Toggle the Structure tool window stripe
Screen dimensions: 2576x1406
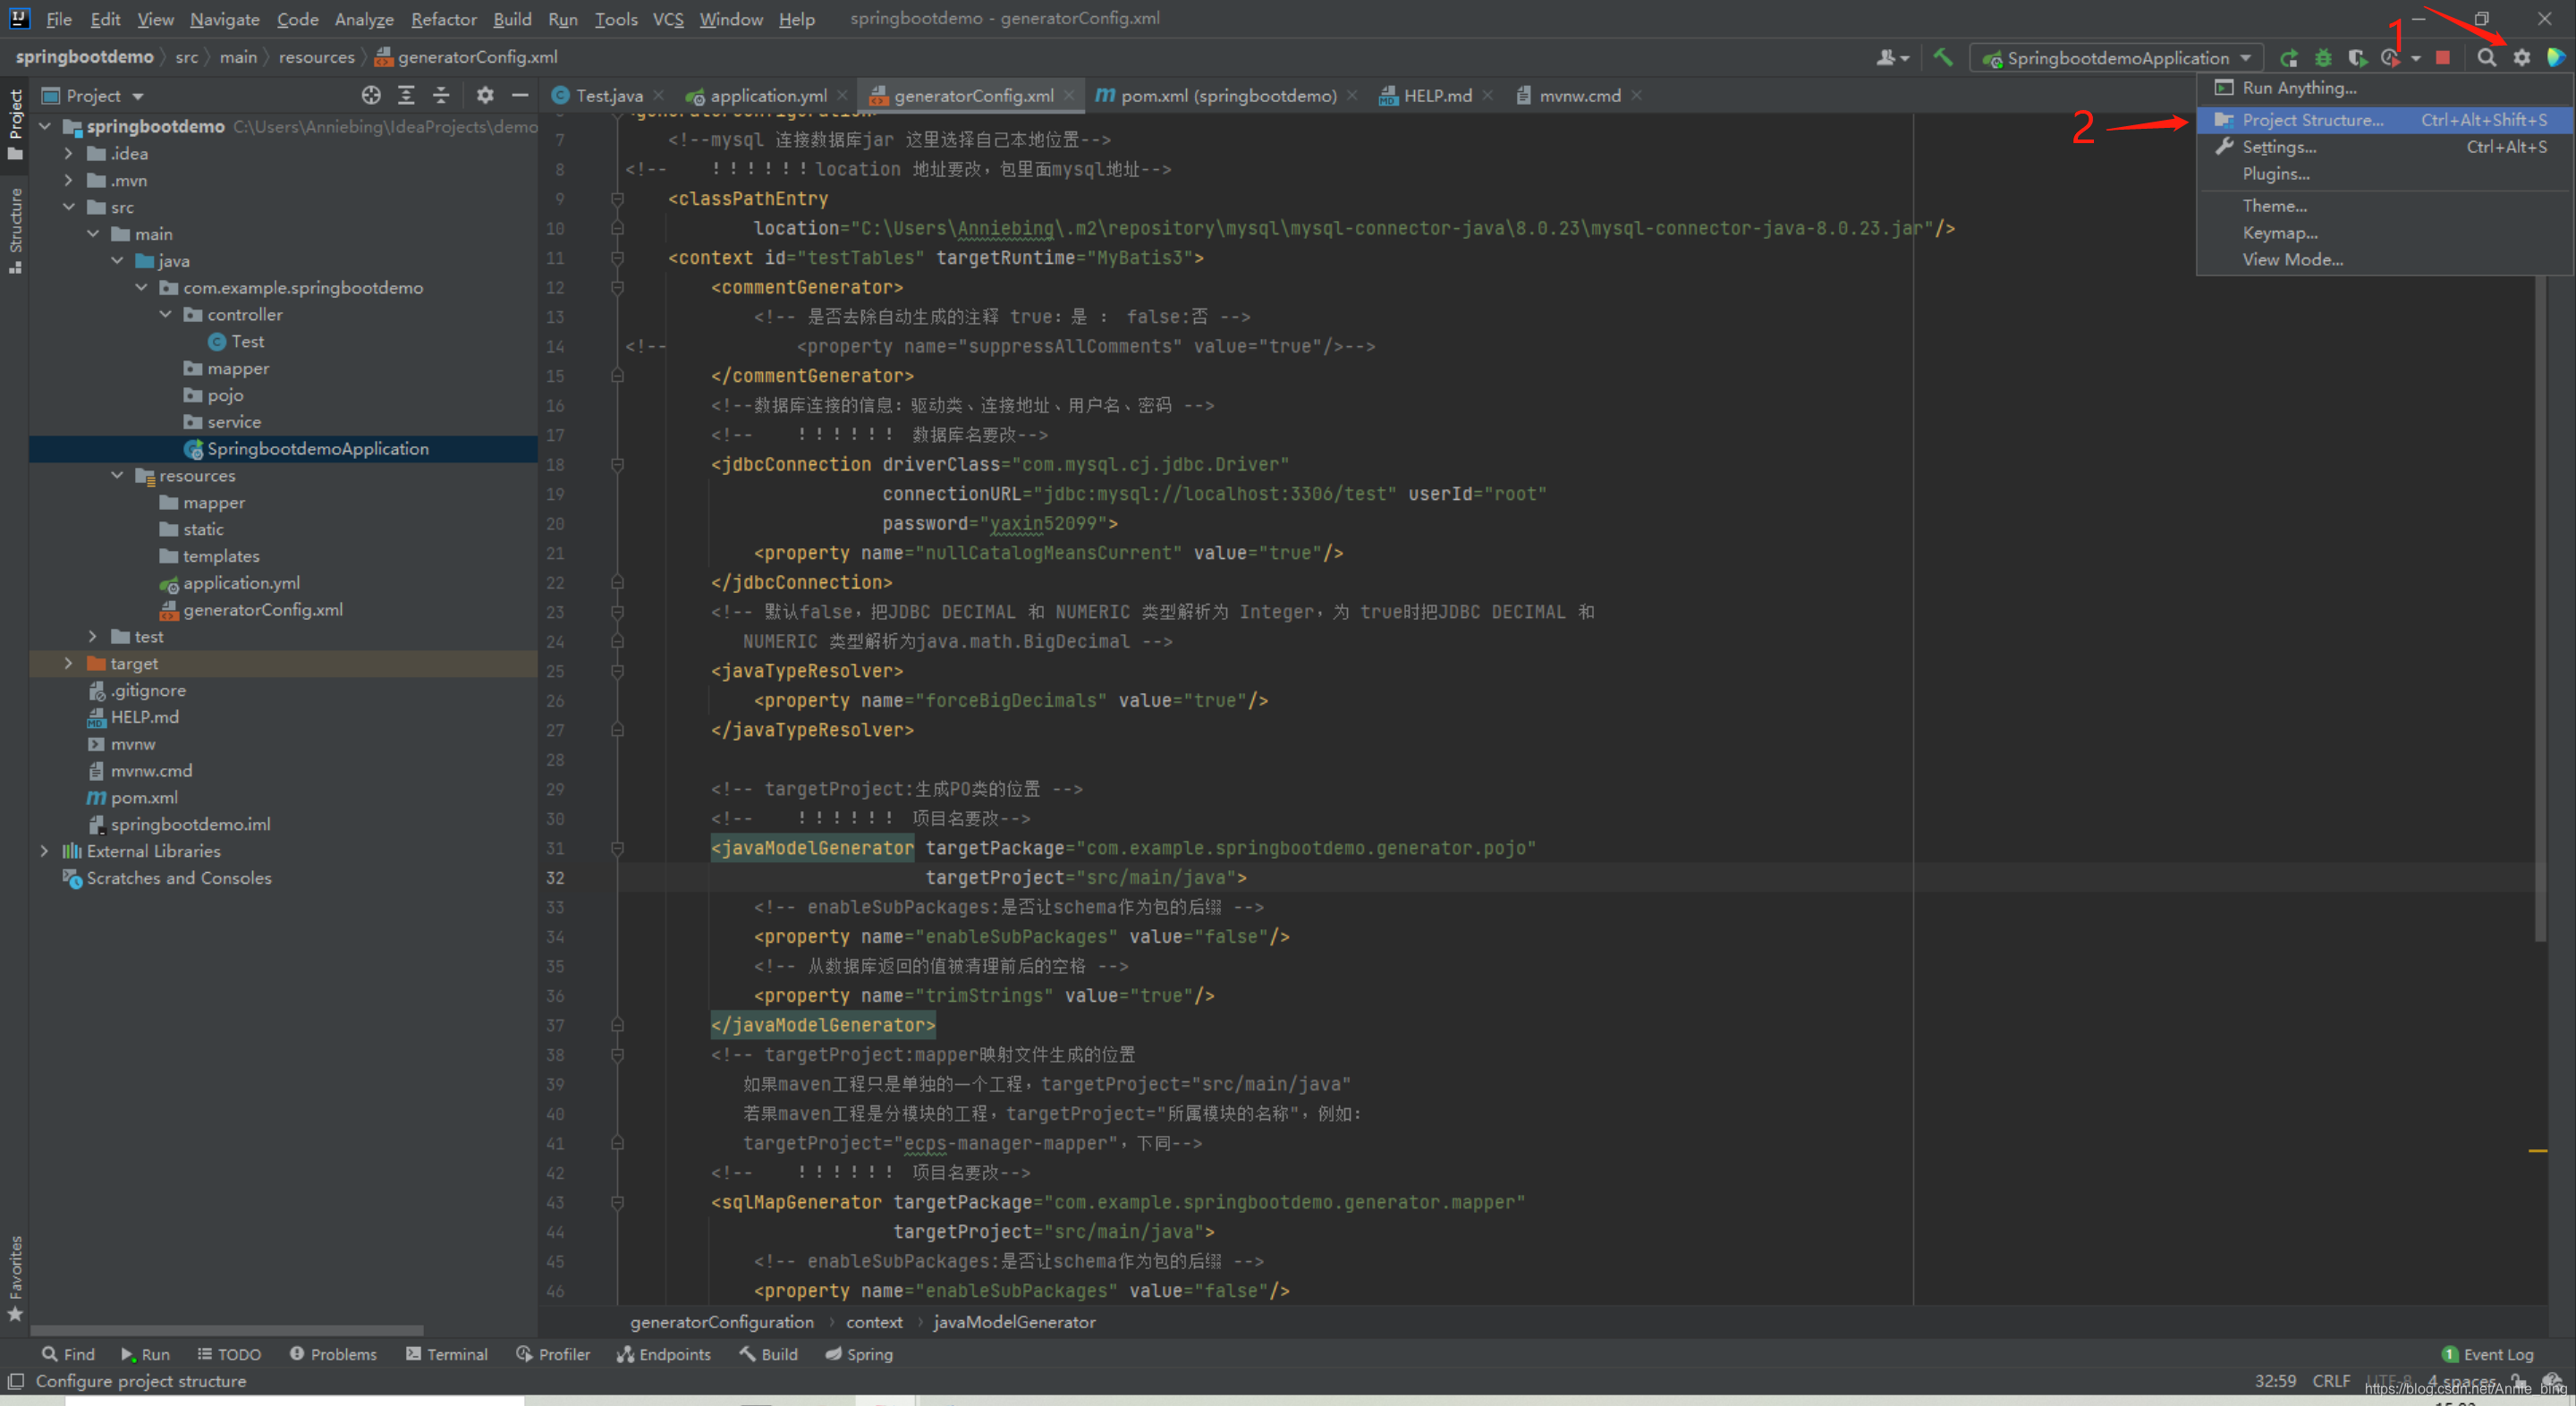(x=15, y=230)
